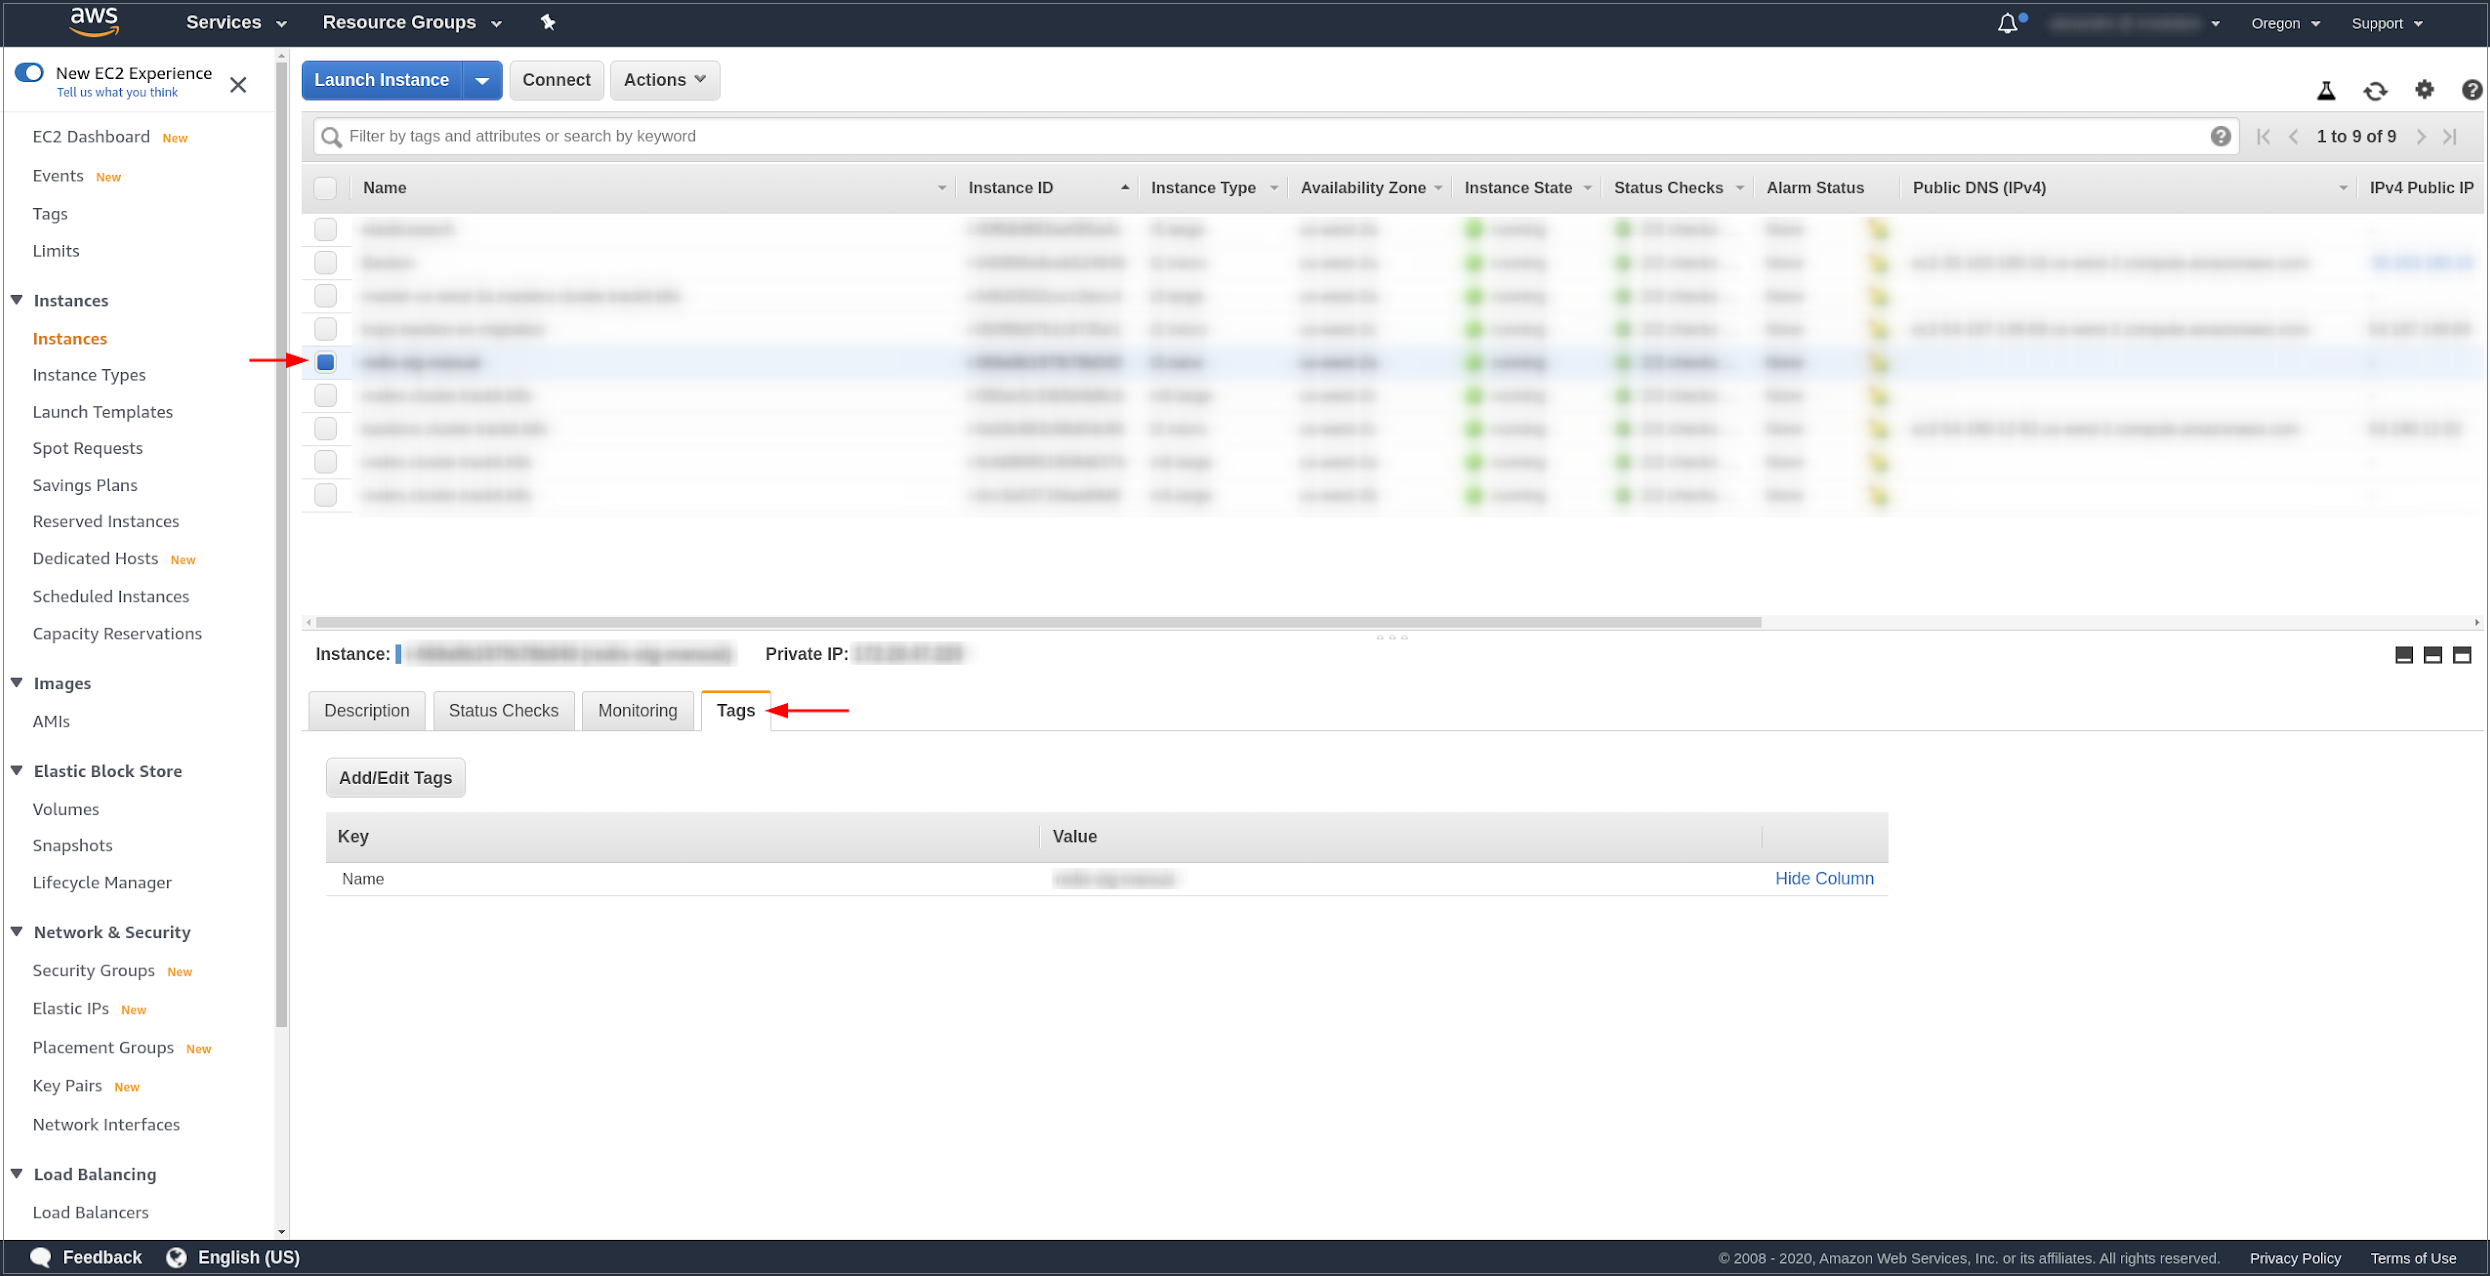Open the Actions dropdown

coord(664,80)
